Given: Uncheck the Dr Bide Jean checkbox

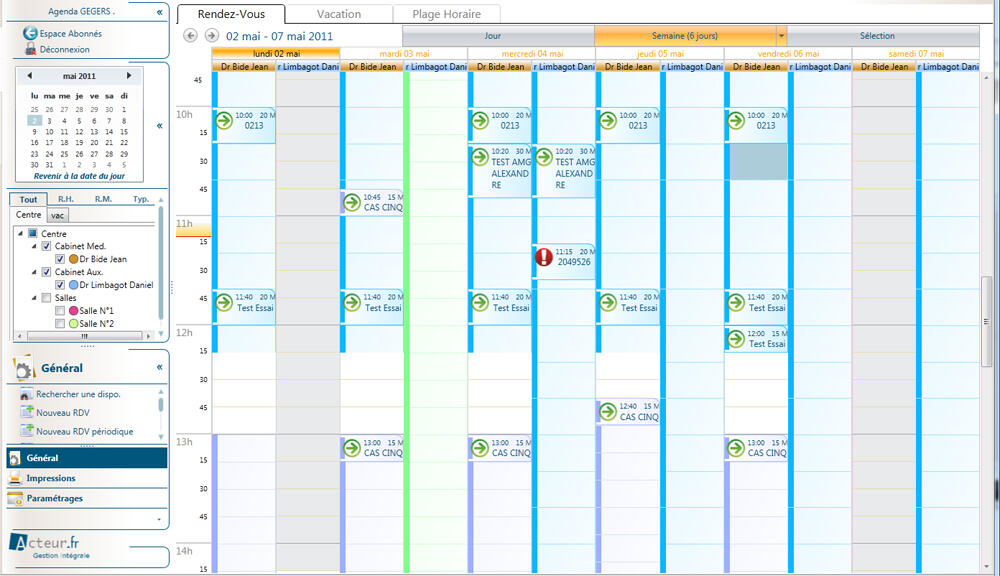Looking at the screenshot, I should click(60, 259).
